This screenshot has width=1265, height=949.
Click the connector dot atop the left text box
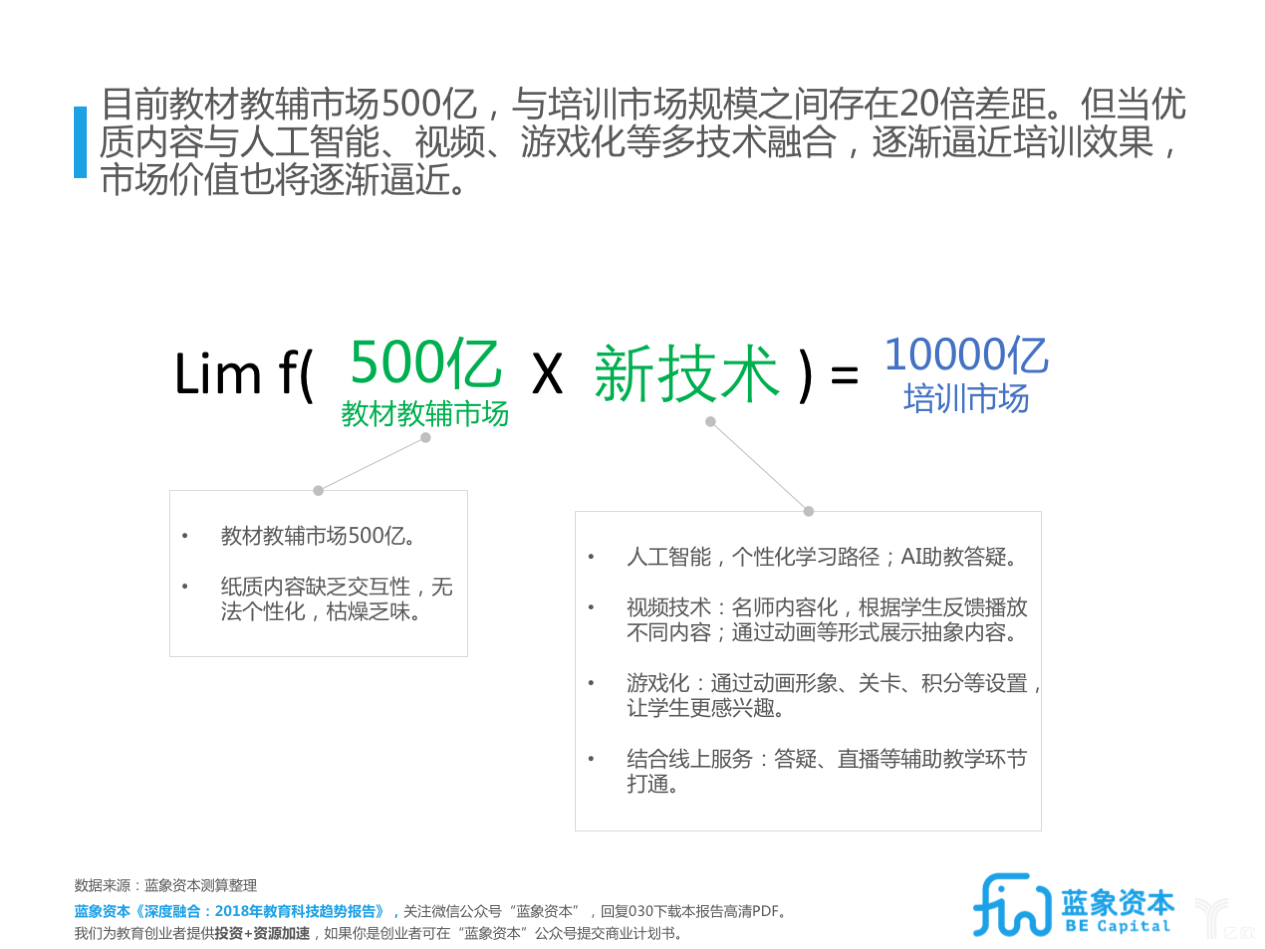(x=318, y=490)
